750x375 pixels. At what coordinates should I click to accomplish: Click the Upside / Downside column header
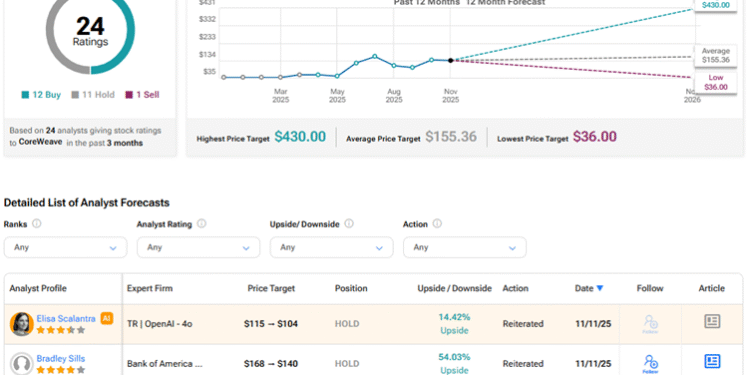coord(454,288)
